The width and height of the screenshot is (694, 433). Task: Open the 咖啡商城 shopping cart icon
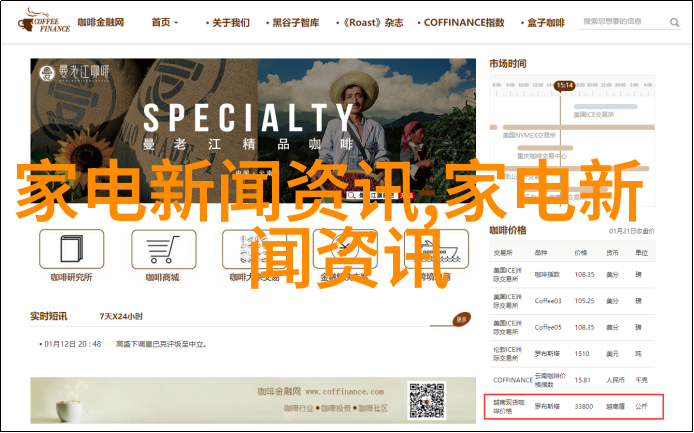163,249
